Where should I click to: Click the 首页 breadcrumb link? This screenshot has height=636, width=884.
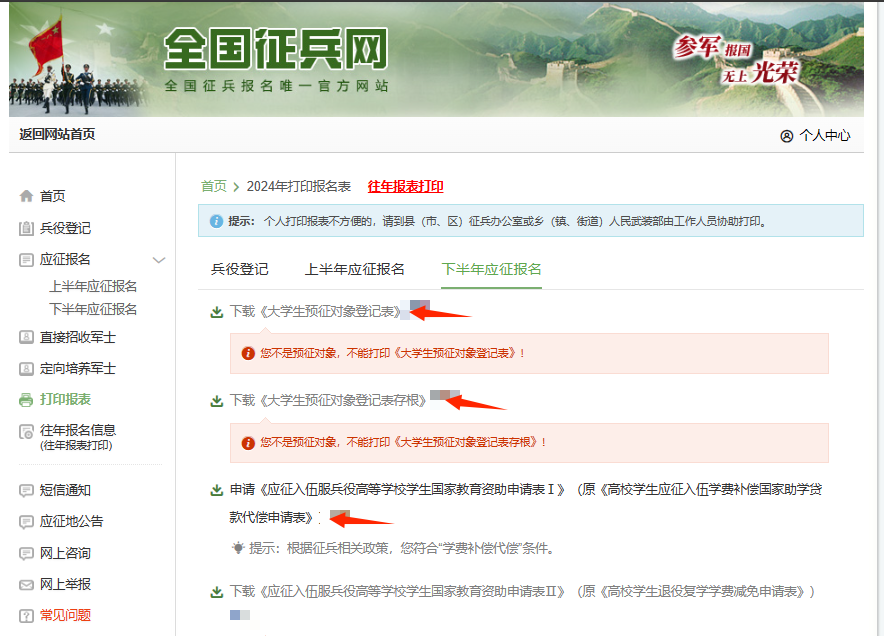tap(213, 187)
